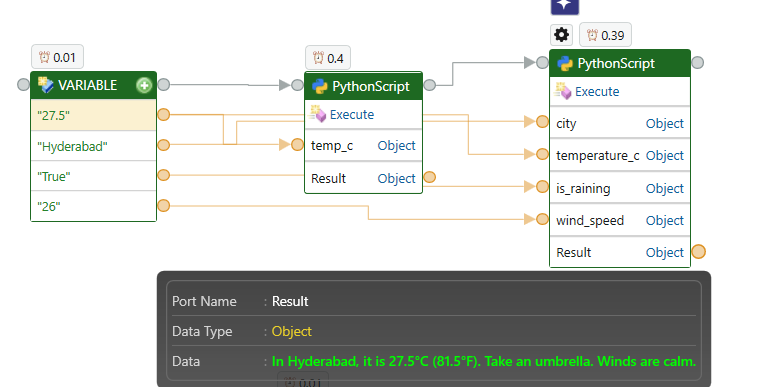Click the Object type of wind_speed row
769x387 pixels.
click(x=665, y=221)
